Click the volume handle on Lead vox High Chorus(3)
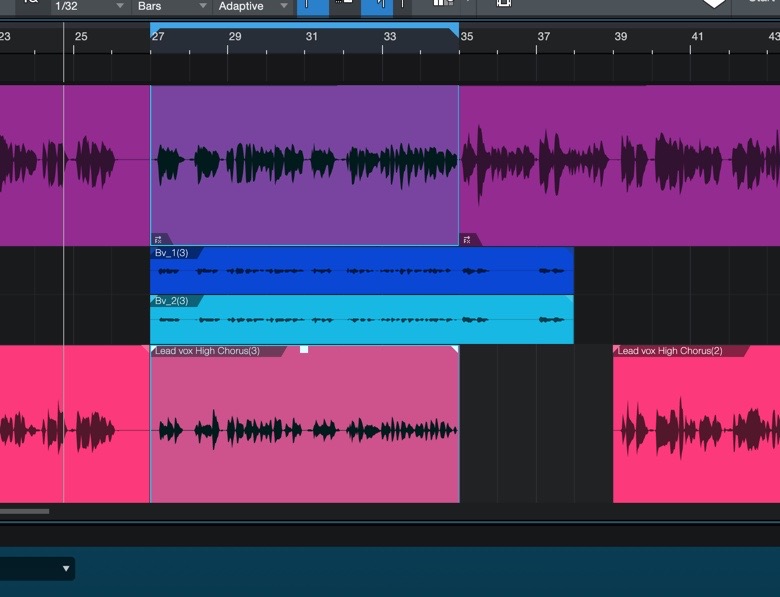This screenshot has width=780, height=597. [x=304, y=350]
